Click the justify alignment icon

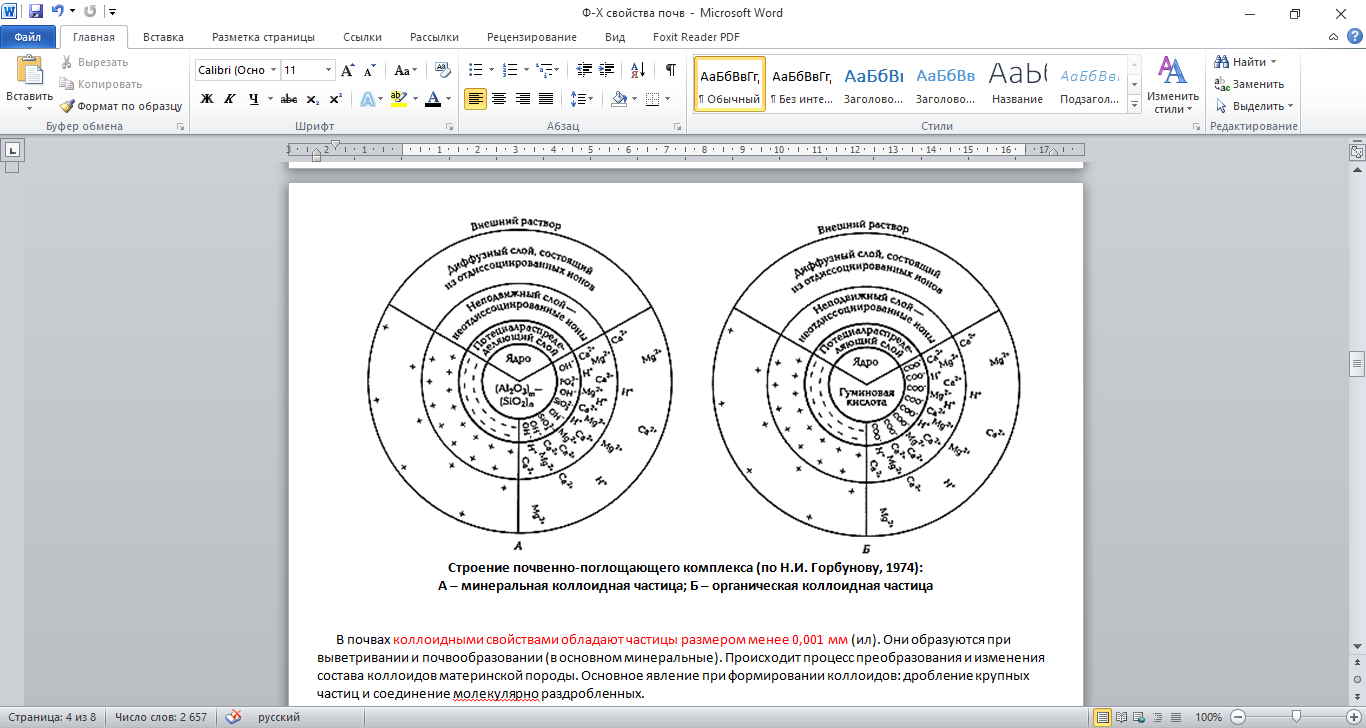point(546,99)
